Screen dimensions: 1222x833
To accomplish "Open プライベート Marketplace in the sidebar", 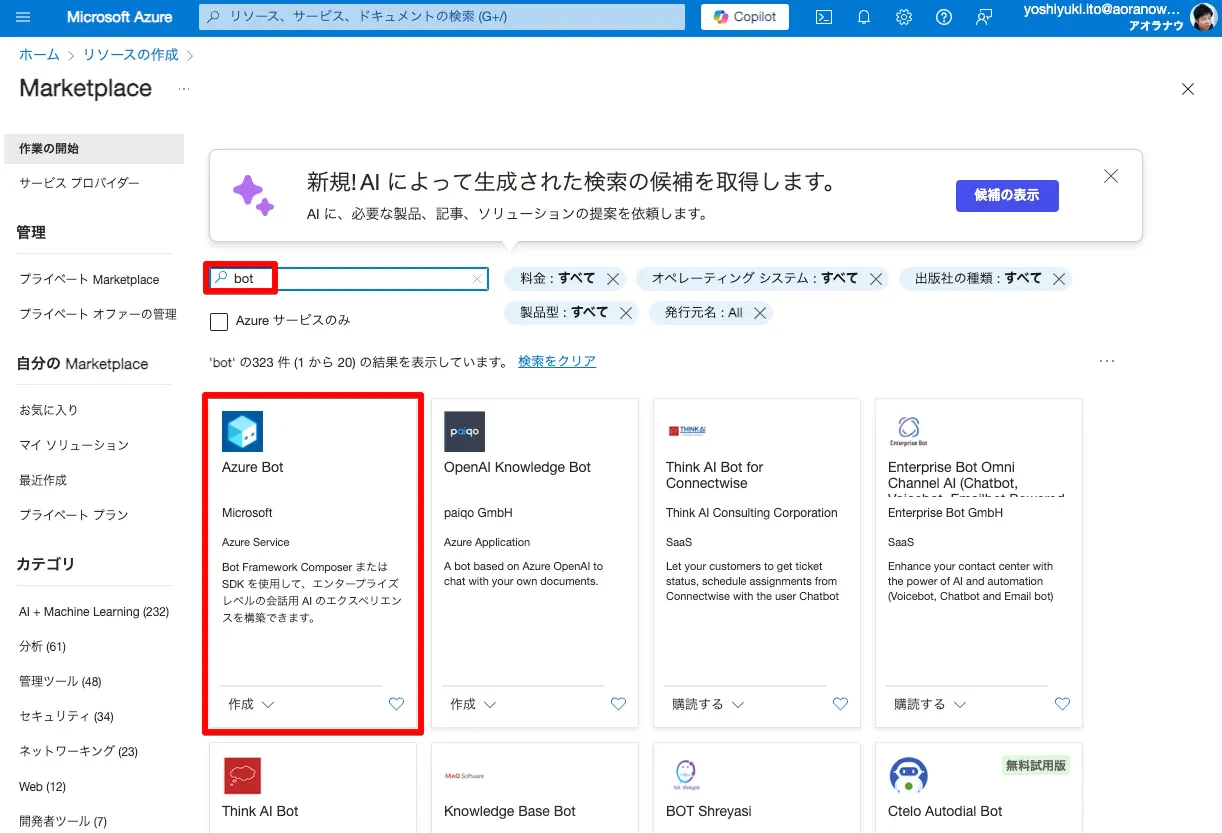I will pos(89,280).
